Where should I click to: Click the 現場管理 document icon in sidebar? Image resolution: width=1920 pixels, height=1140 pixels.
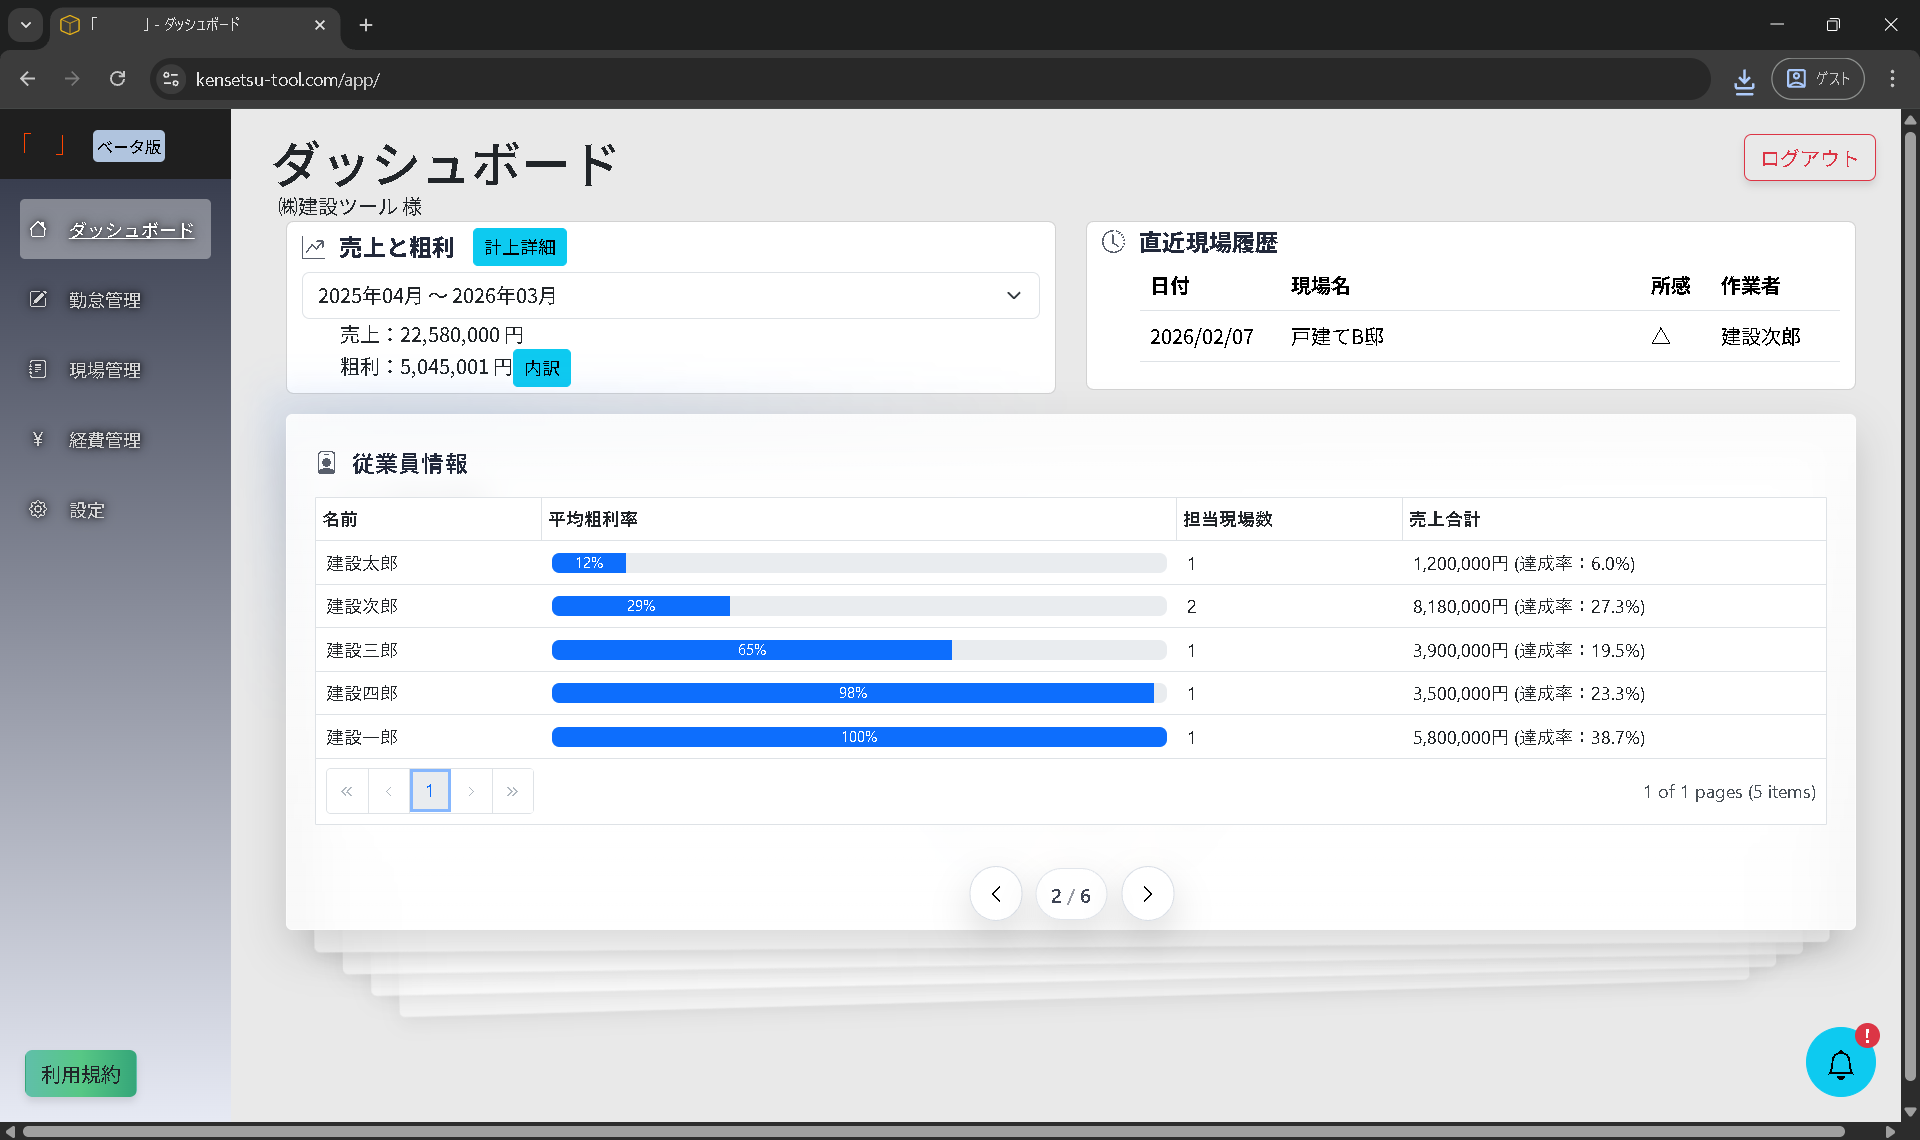[x=38, y=369]
